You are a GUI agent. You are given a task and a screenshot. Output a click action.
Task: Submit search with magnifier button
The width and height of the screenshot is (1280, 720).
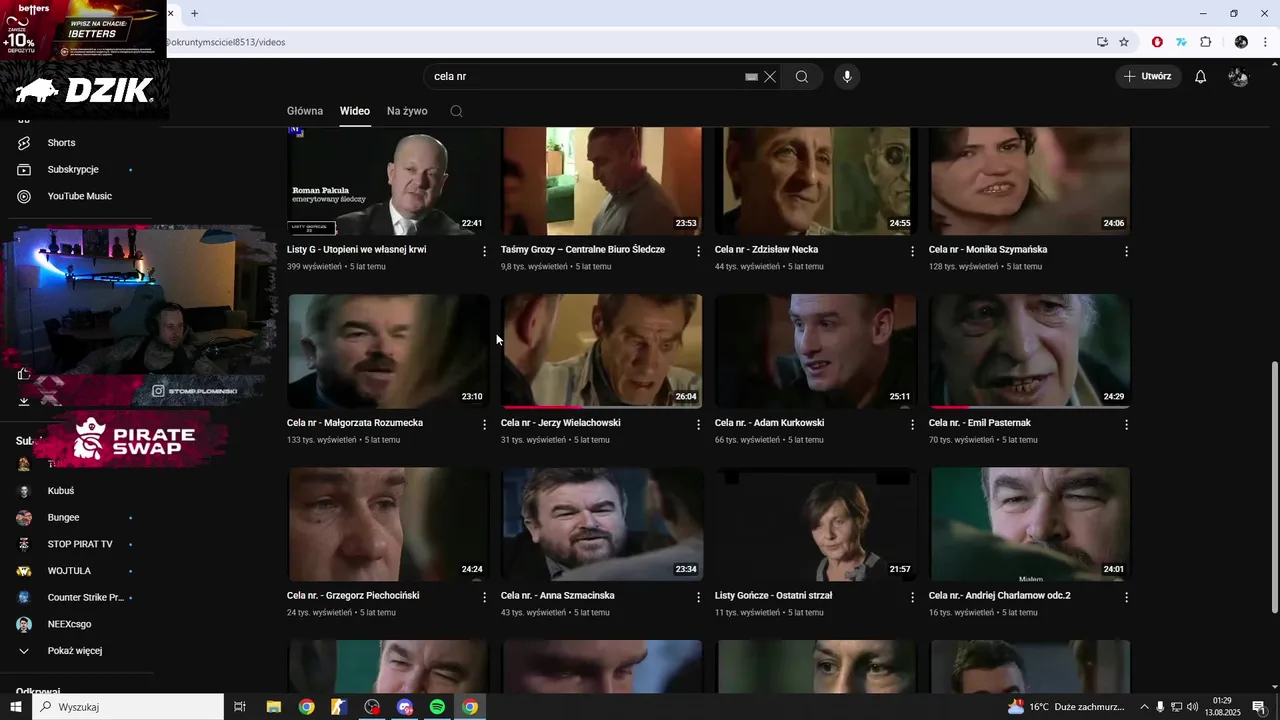[x=802, y=77]
